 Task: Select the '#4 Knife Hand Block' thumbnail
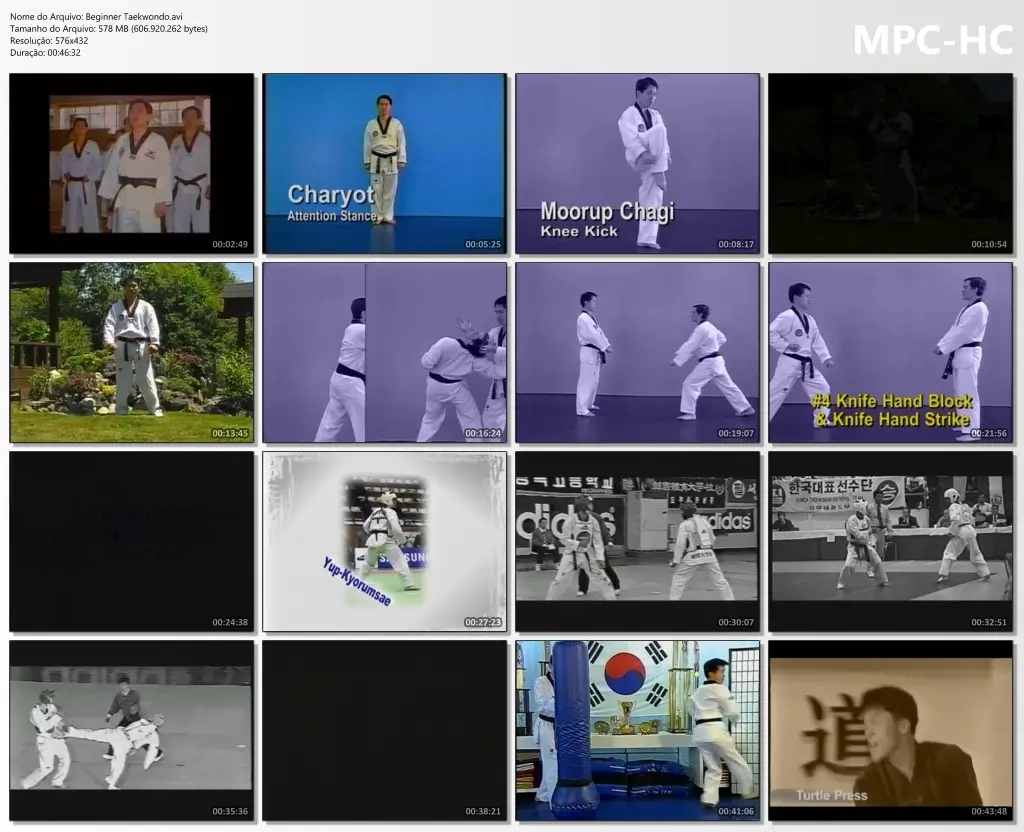tap(890, 352)
